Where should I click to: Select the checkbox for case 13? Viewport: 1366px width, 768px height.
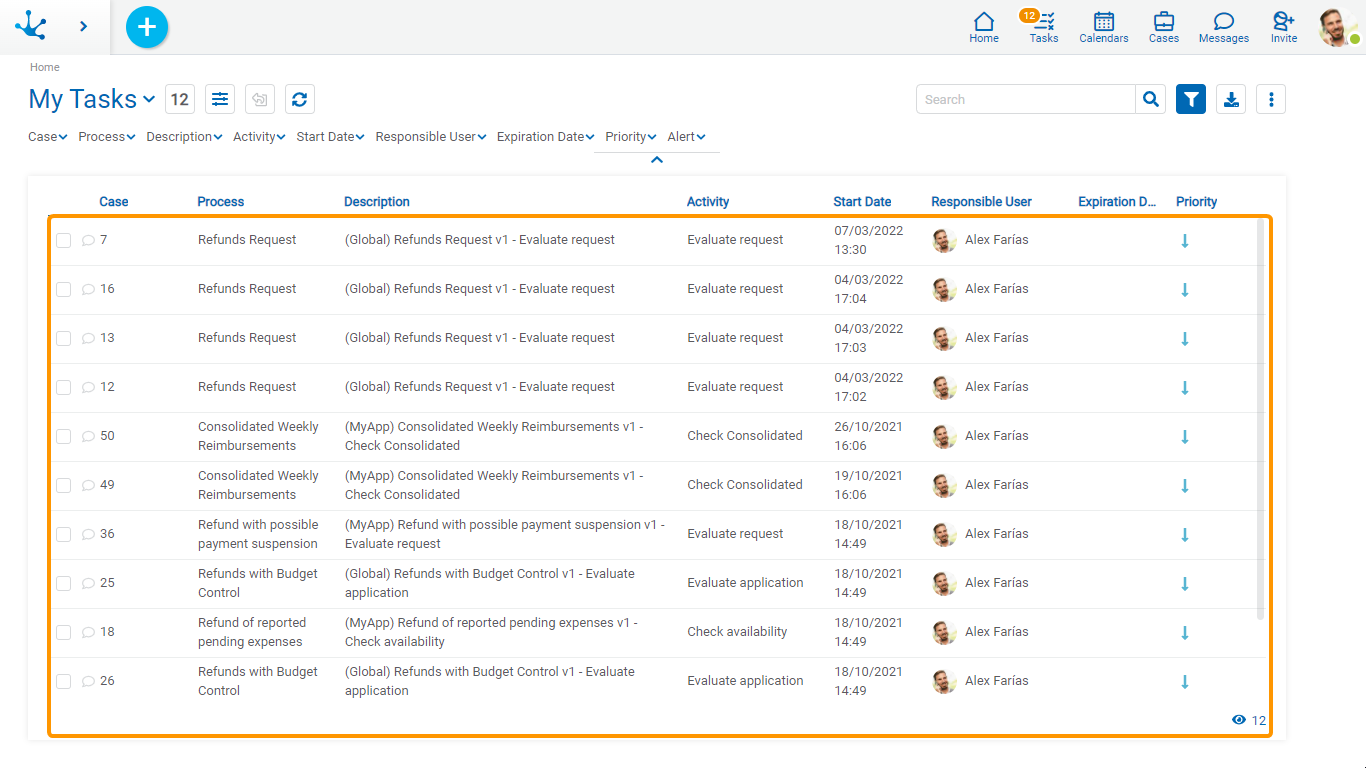coord(64,338)
